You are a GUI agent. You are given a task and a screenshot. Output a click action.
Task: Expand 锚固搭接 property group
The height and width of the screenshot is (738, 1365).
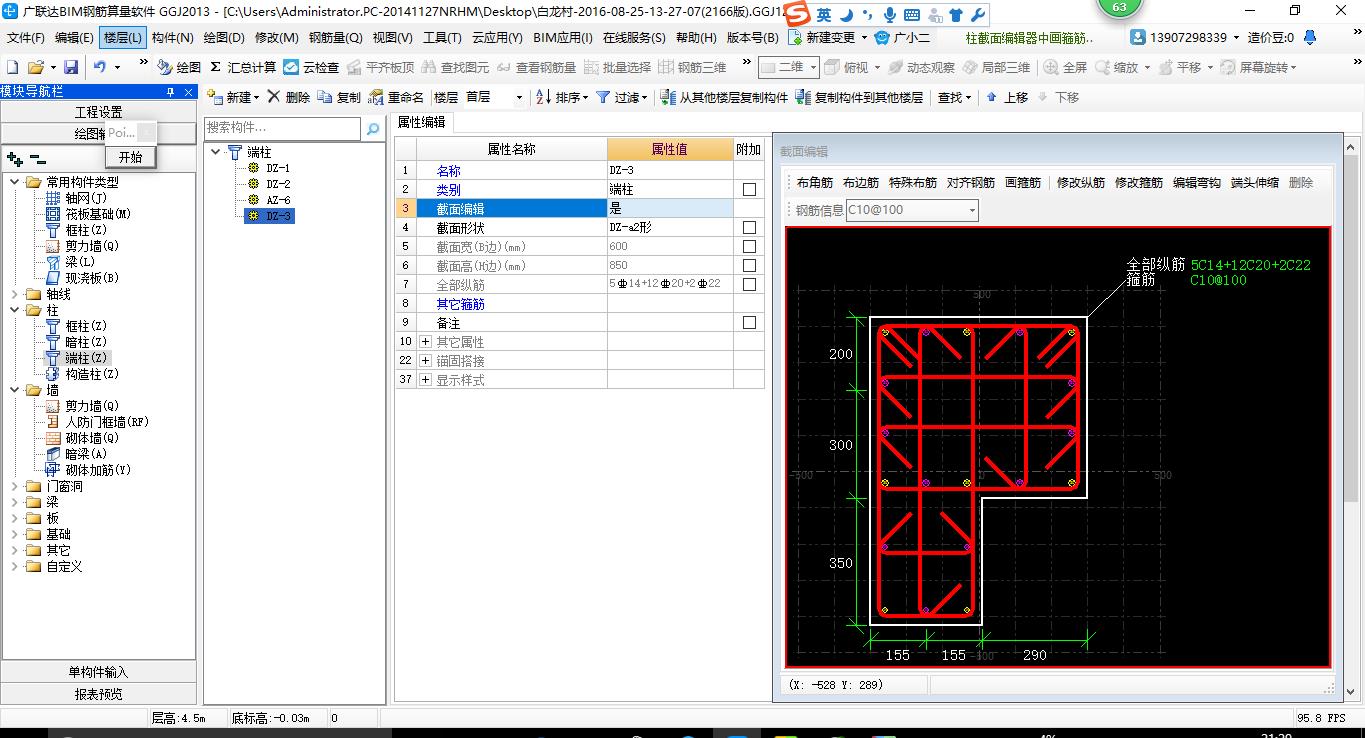coord(425,361)
